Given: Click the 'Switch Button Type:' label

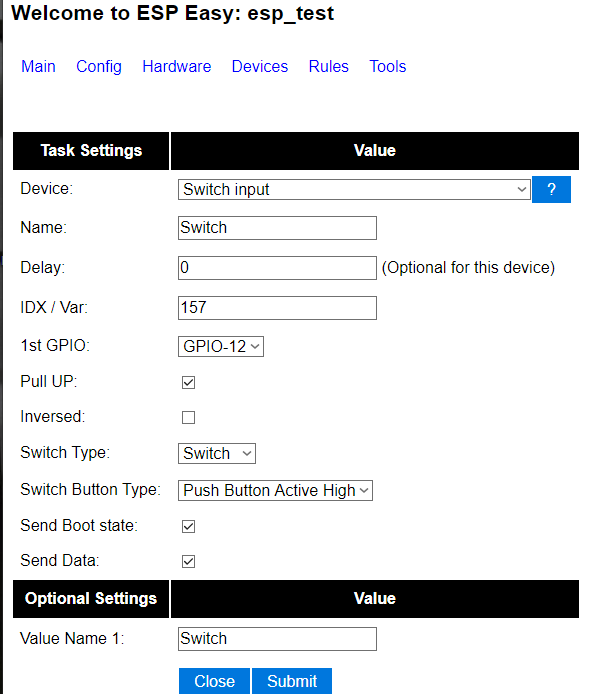Looking at the screenshot, I should (90, 490).
